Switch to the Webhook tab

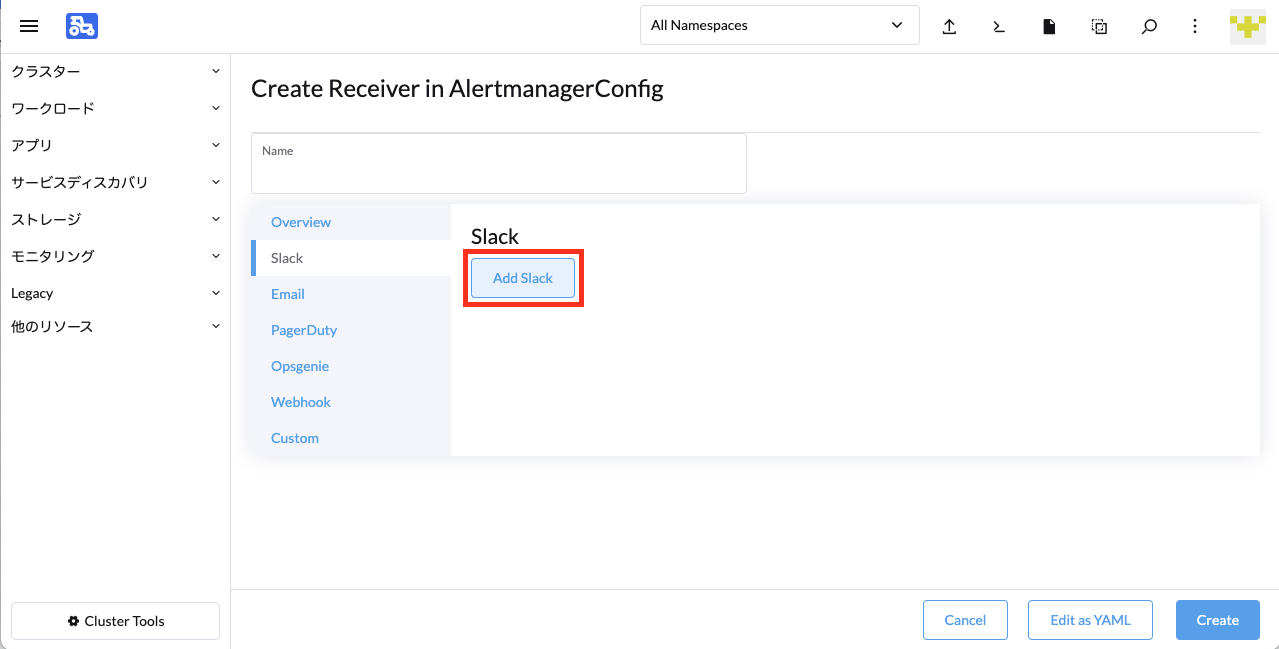351,402
